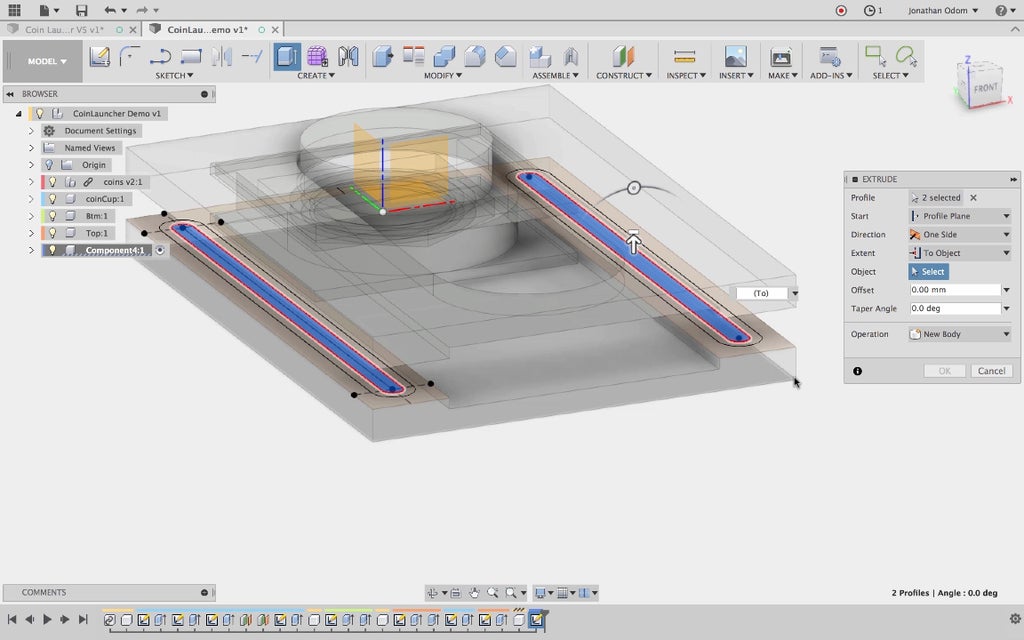Click the Press Pull icon in Modify

click(383, 57)
